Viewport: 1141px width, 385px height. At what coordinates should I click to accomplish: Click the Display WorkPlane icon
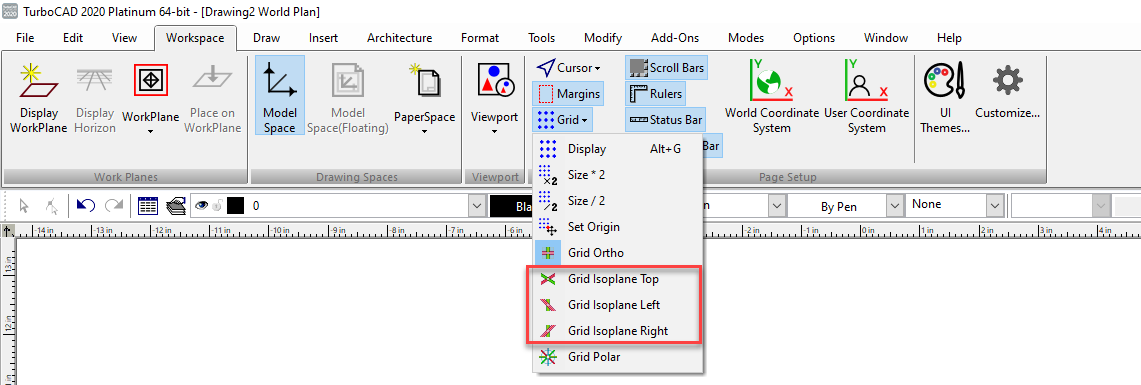tap(39, 80)
